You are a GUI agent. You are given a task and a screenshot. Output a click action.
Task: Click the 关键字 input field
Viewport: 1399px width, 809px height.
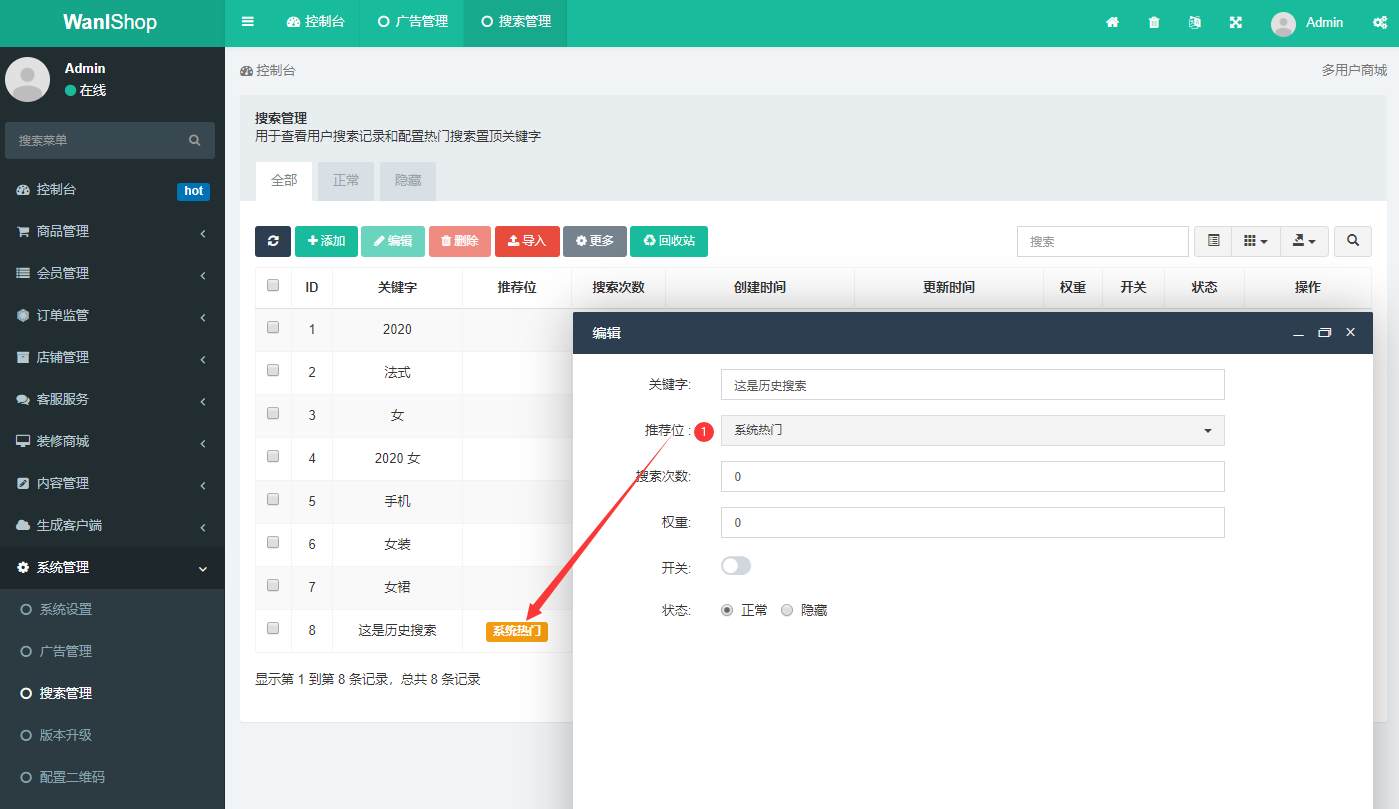(x=972, y=385)
